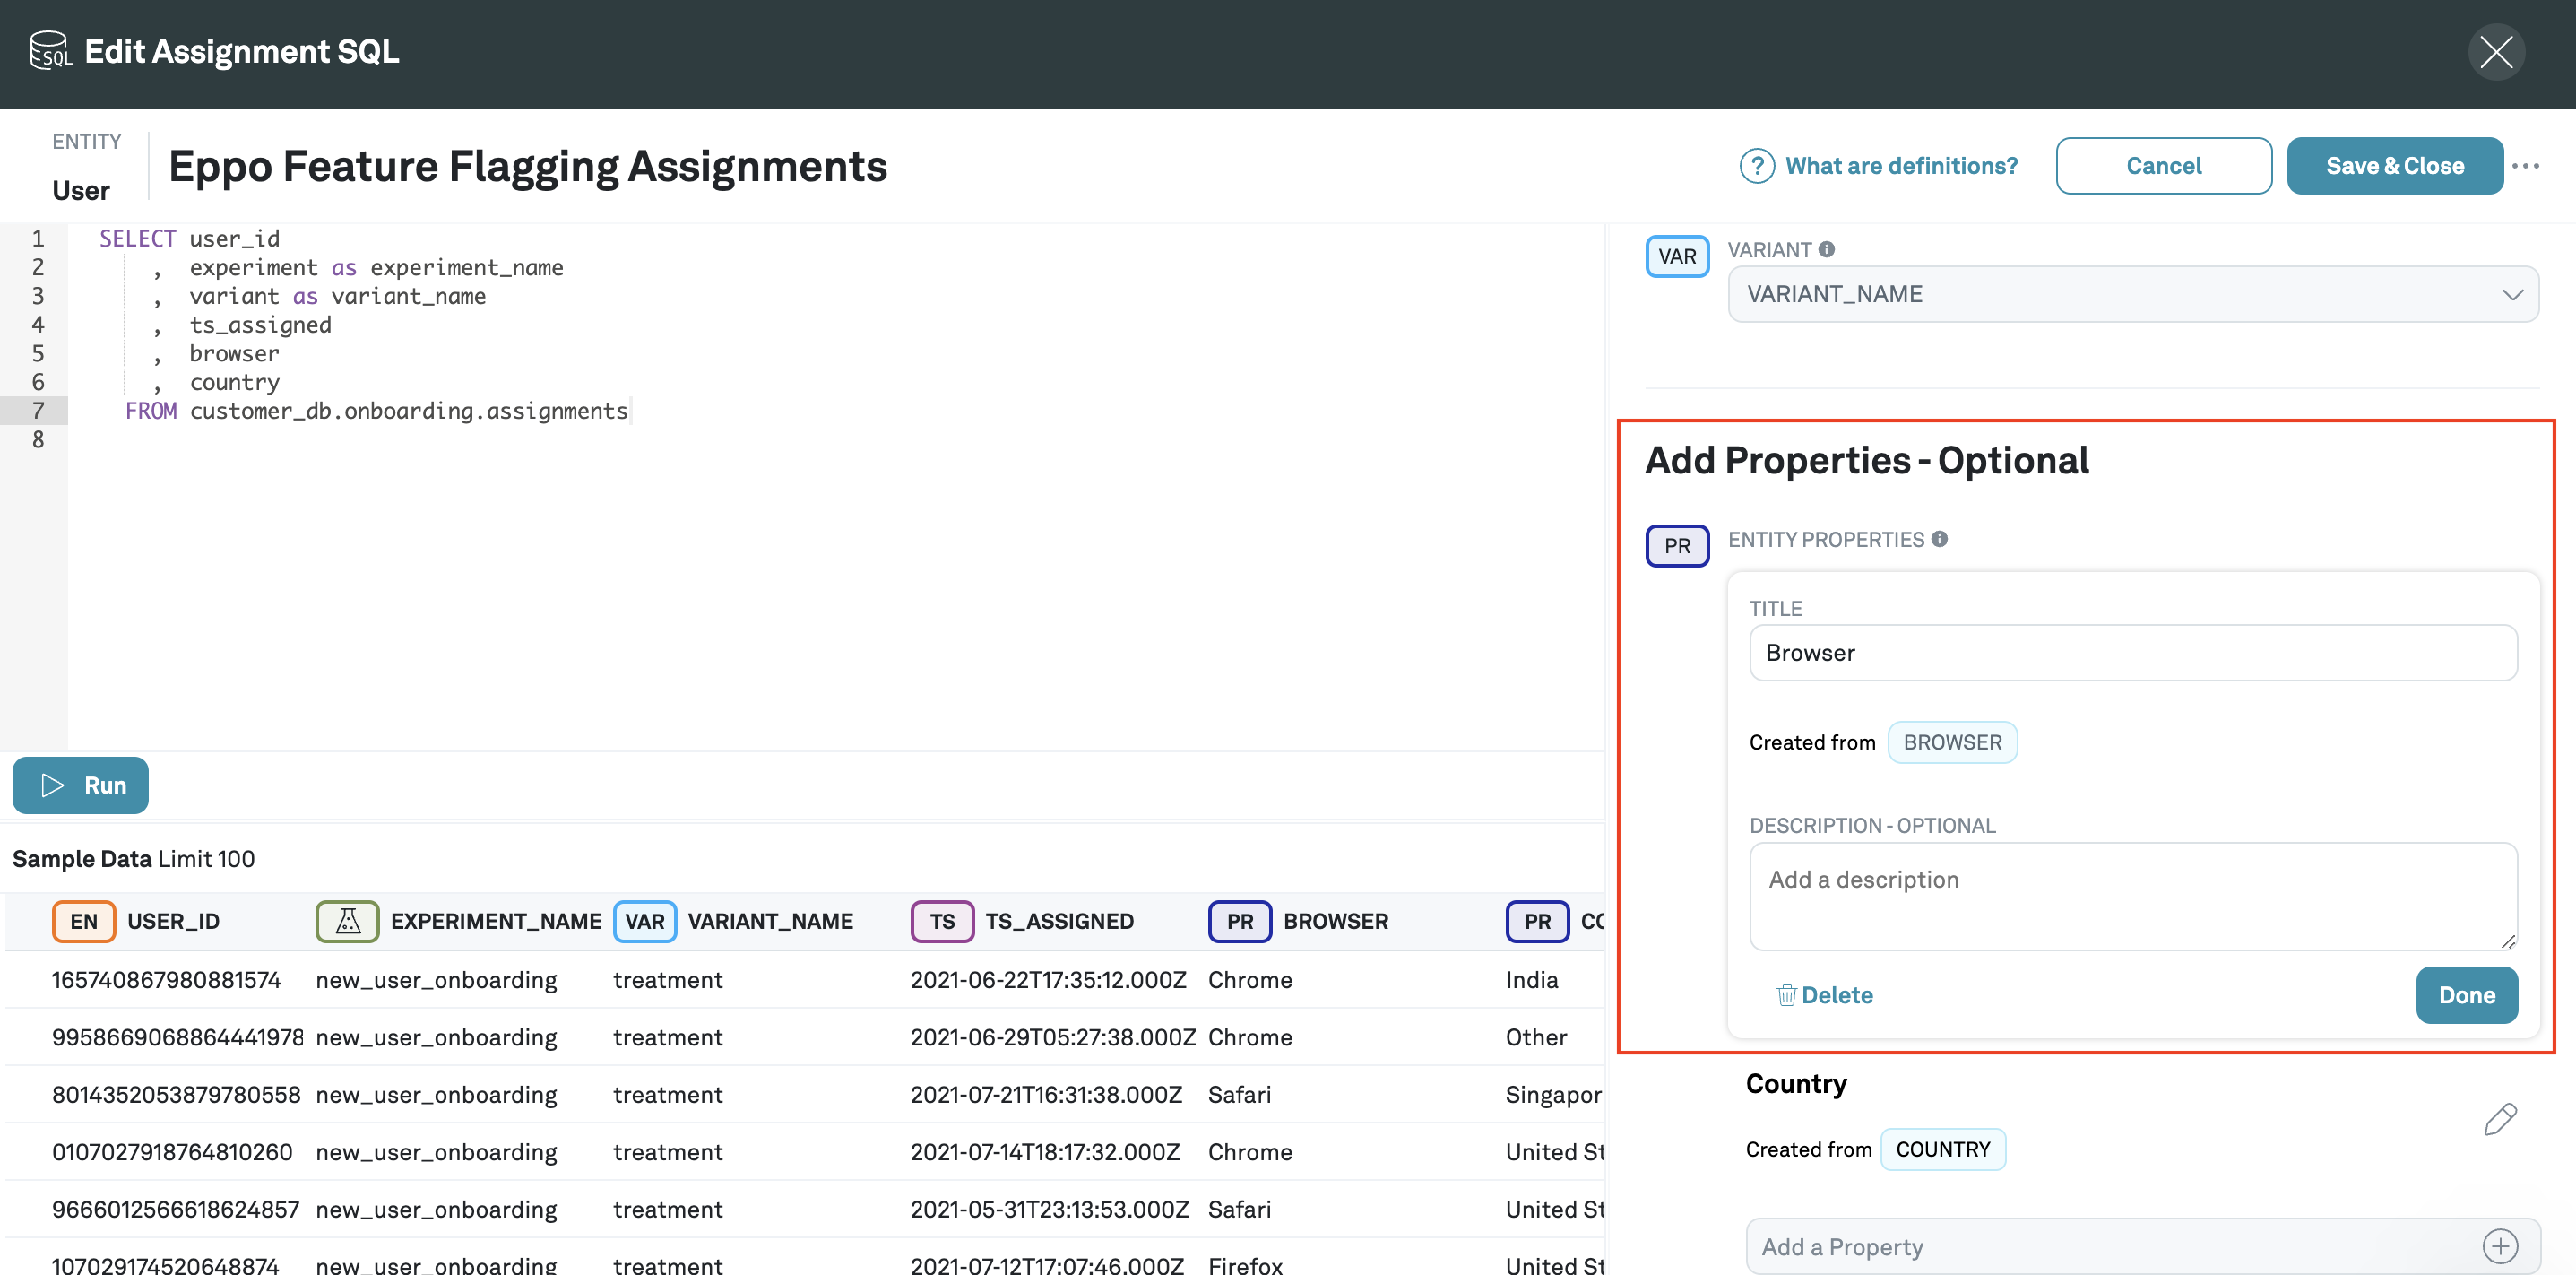Click the Eppo Feature Flagging Assignments title
The width and height of the screenshot is (2576, 1275).
pyautogui.click(x=527, y=166)
